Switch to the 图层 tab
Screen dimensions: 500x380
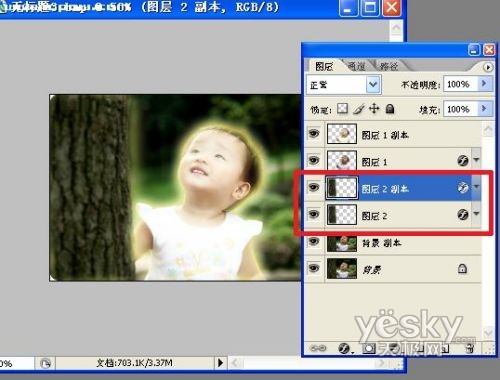324,66
